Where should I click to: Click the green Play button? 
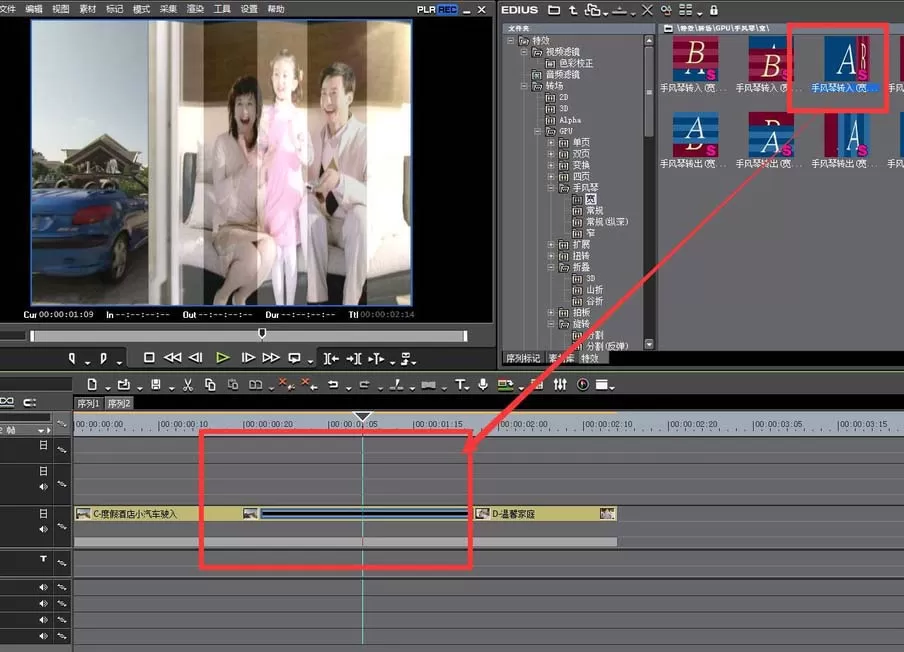point(223,358)
